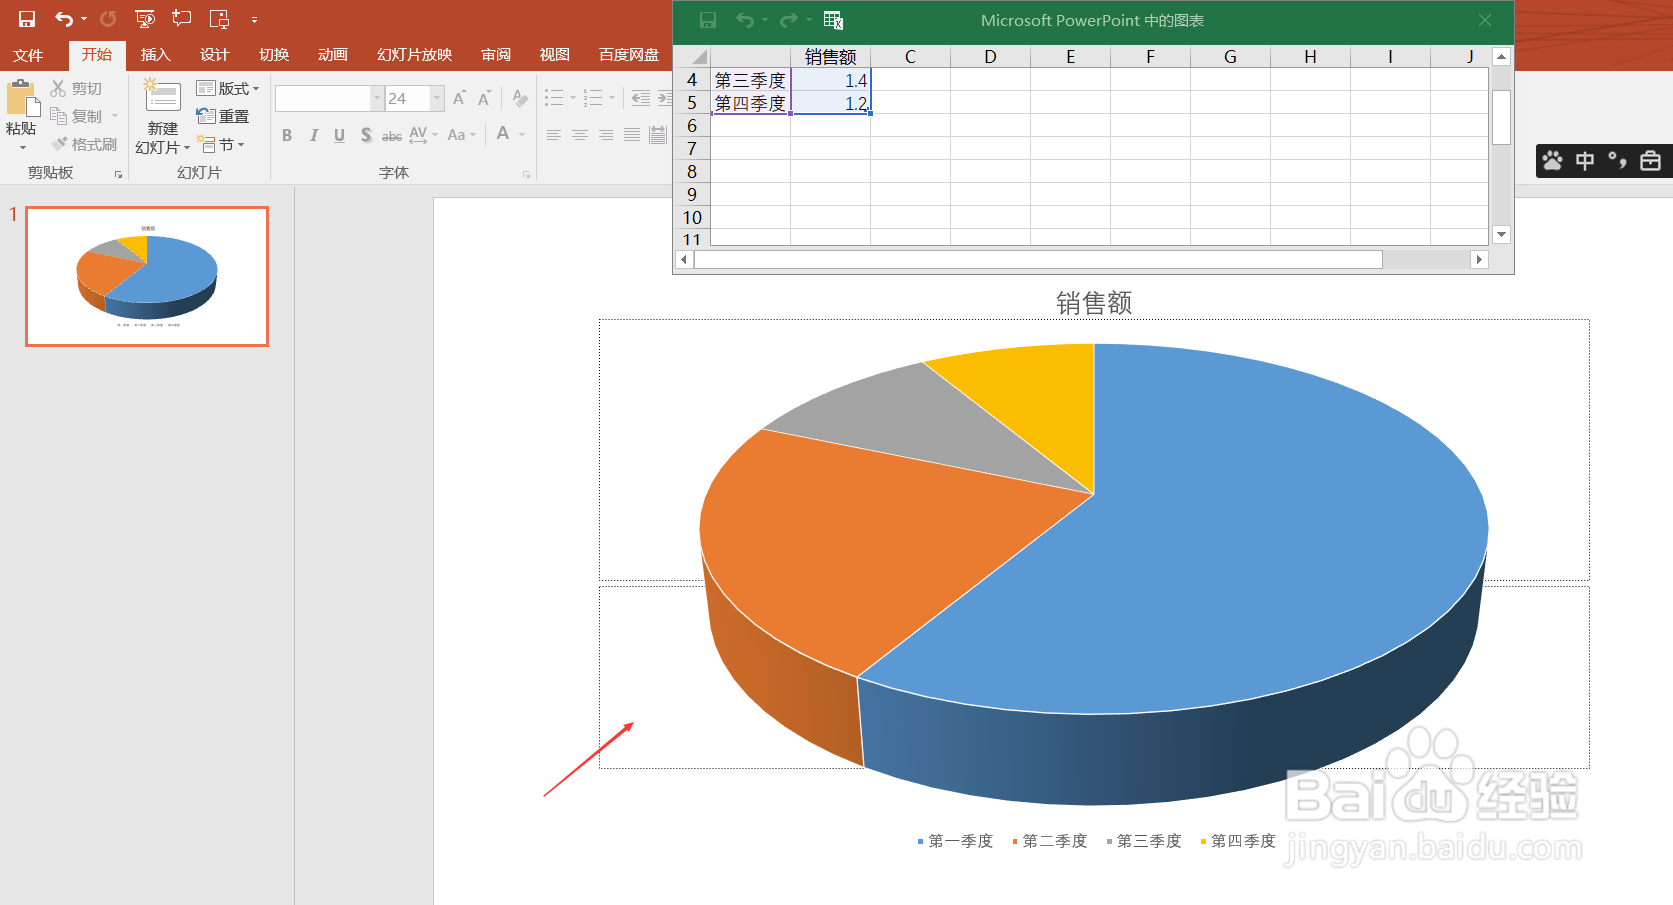The height and width of the screenshot is (905, 1673).
Task: Toggle underline formatting
Action: pos(339,135)
